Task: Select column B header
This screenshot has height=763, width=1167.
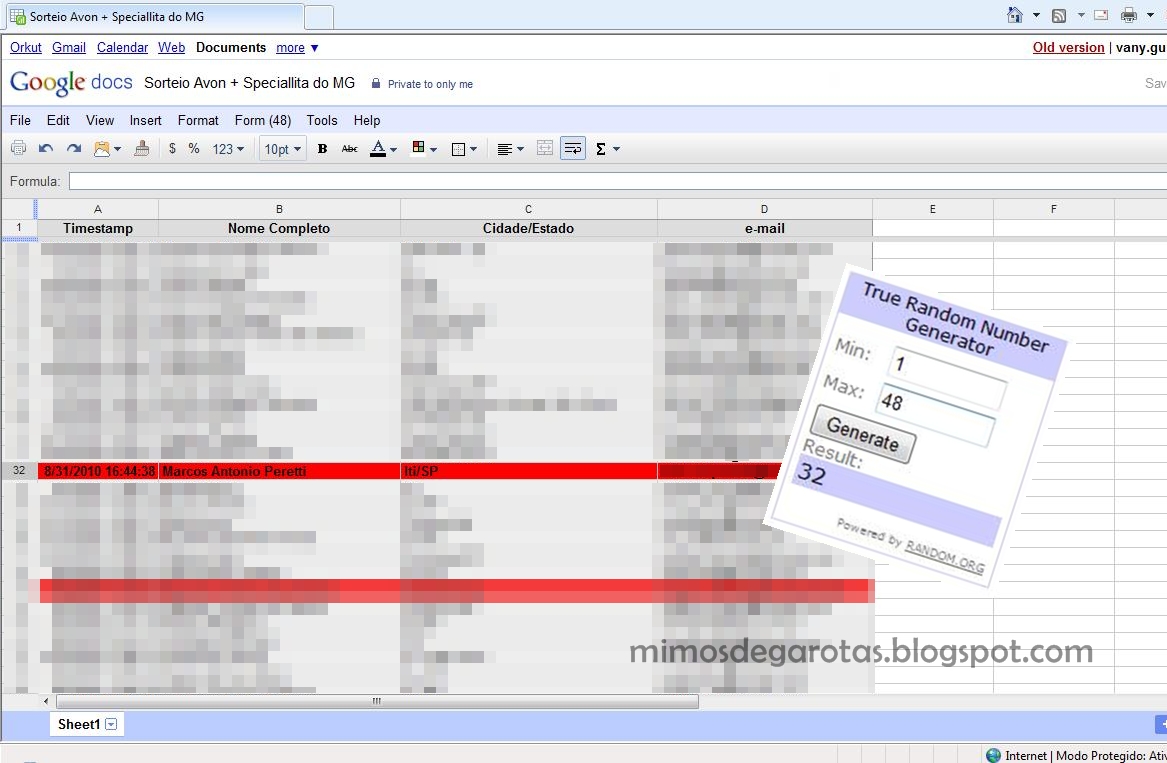Action: (x=279, y=209)
